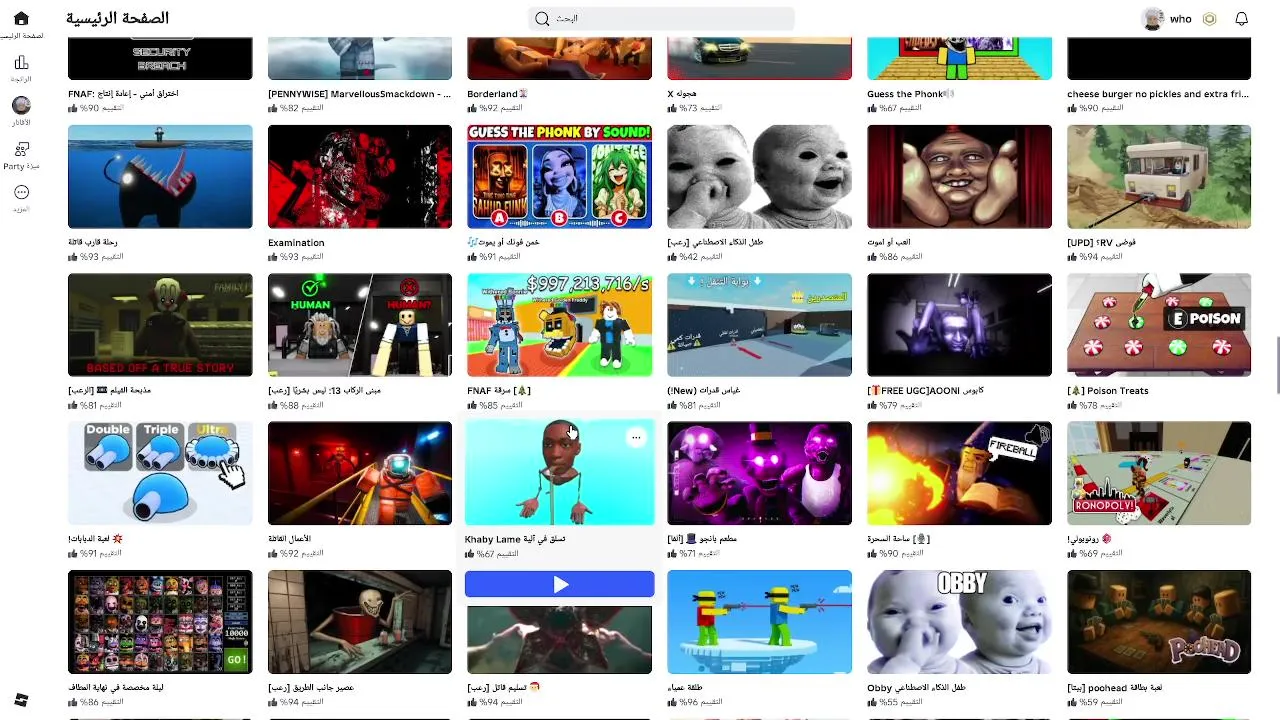Open the Double Triple Ultra tanks thumbnail
Image resolution: width=1280 pixels, height=720 pixels.
pyautogui.click(x=160, y=472)
